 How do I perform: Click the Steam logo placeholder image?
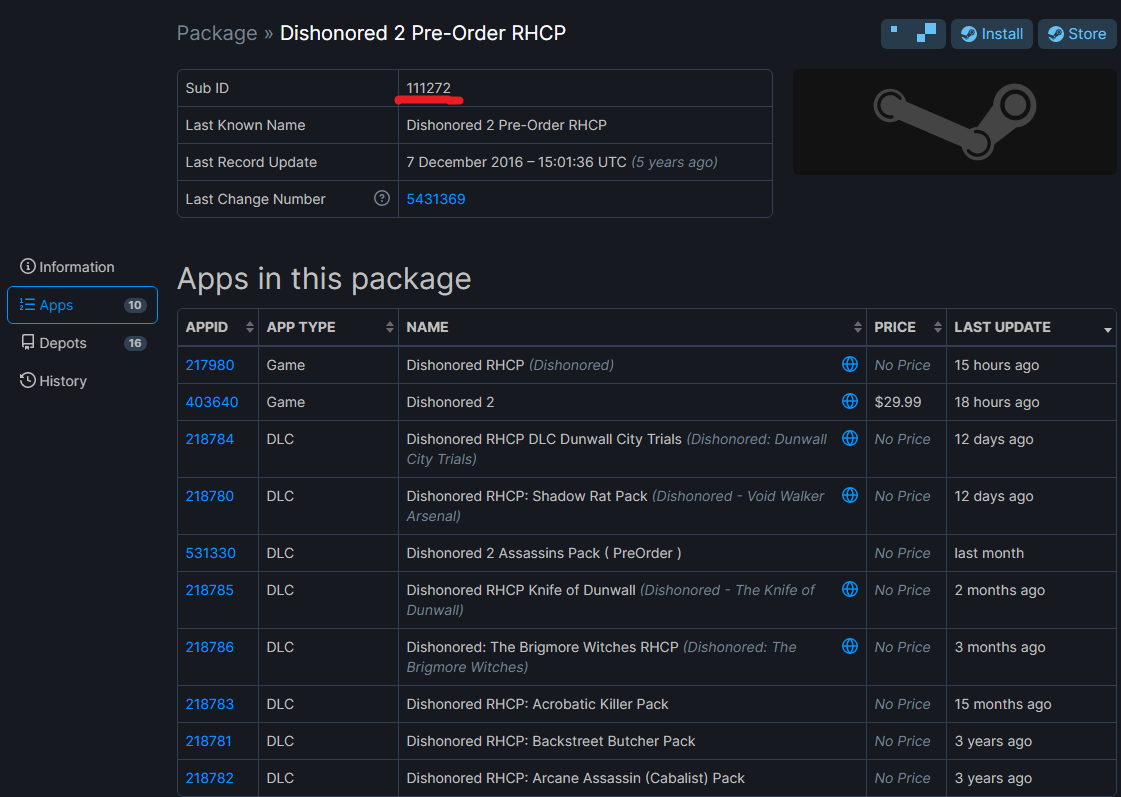coord(954,122)
